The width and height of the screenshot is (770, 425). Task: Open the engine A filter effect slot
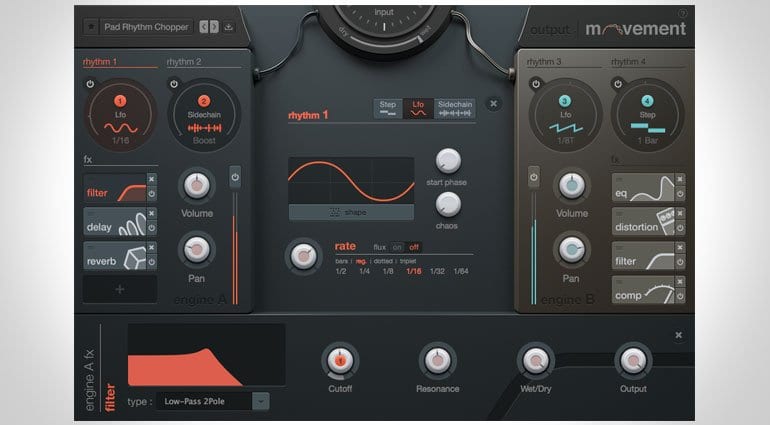click(115, 187)
